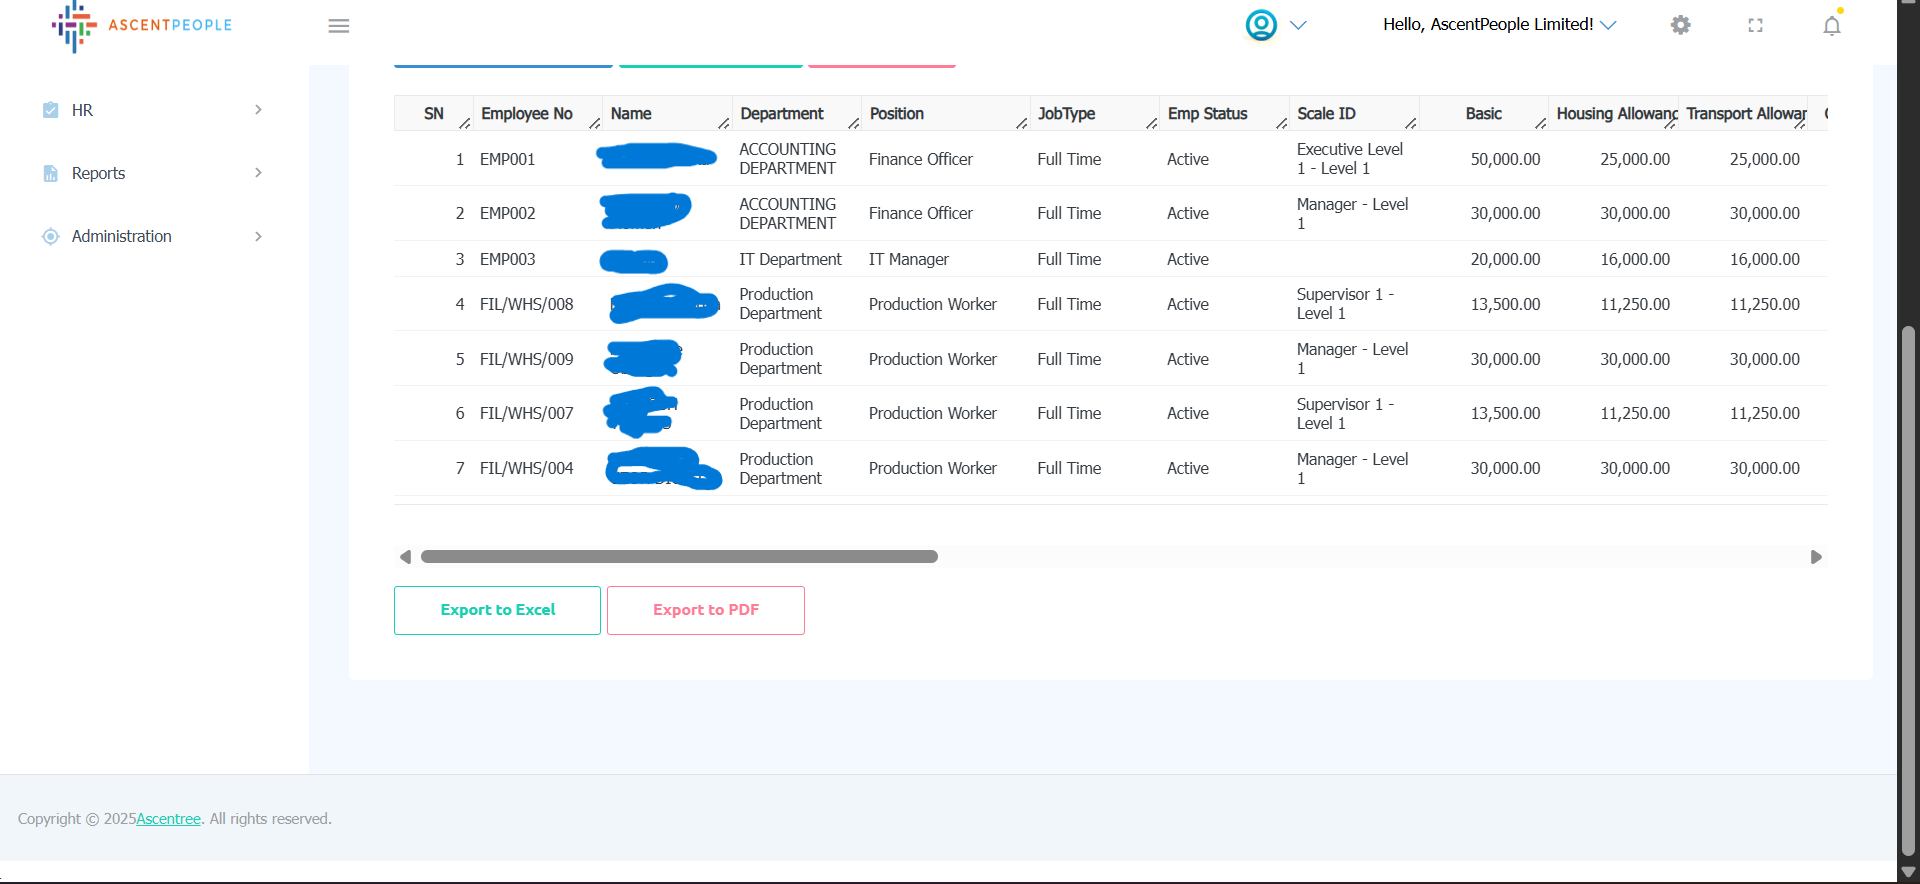Viewport: 1920px width, 884px height.
Task: Click the AscentPeople logo
Action: [141, 26]
